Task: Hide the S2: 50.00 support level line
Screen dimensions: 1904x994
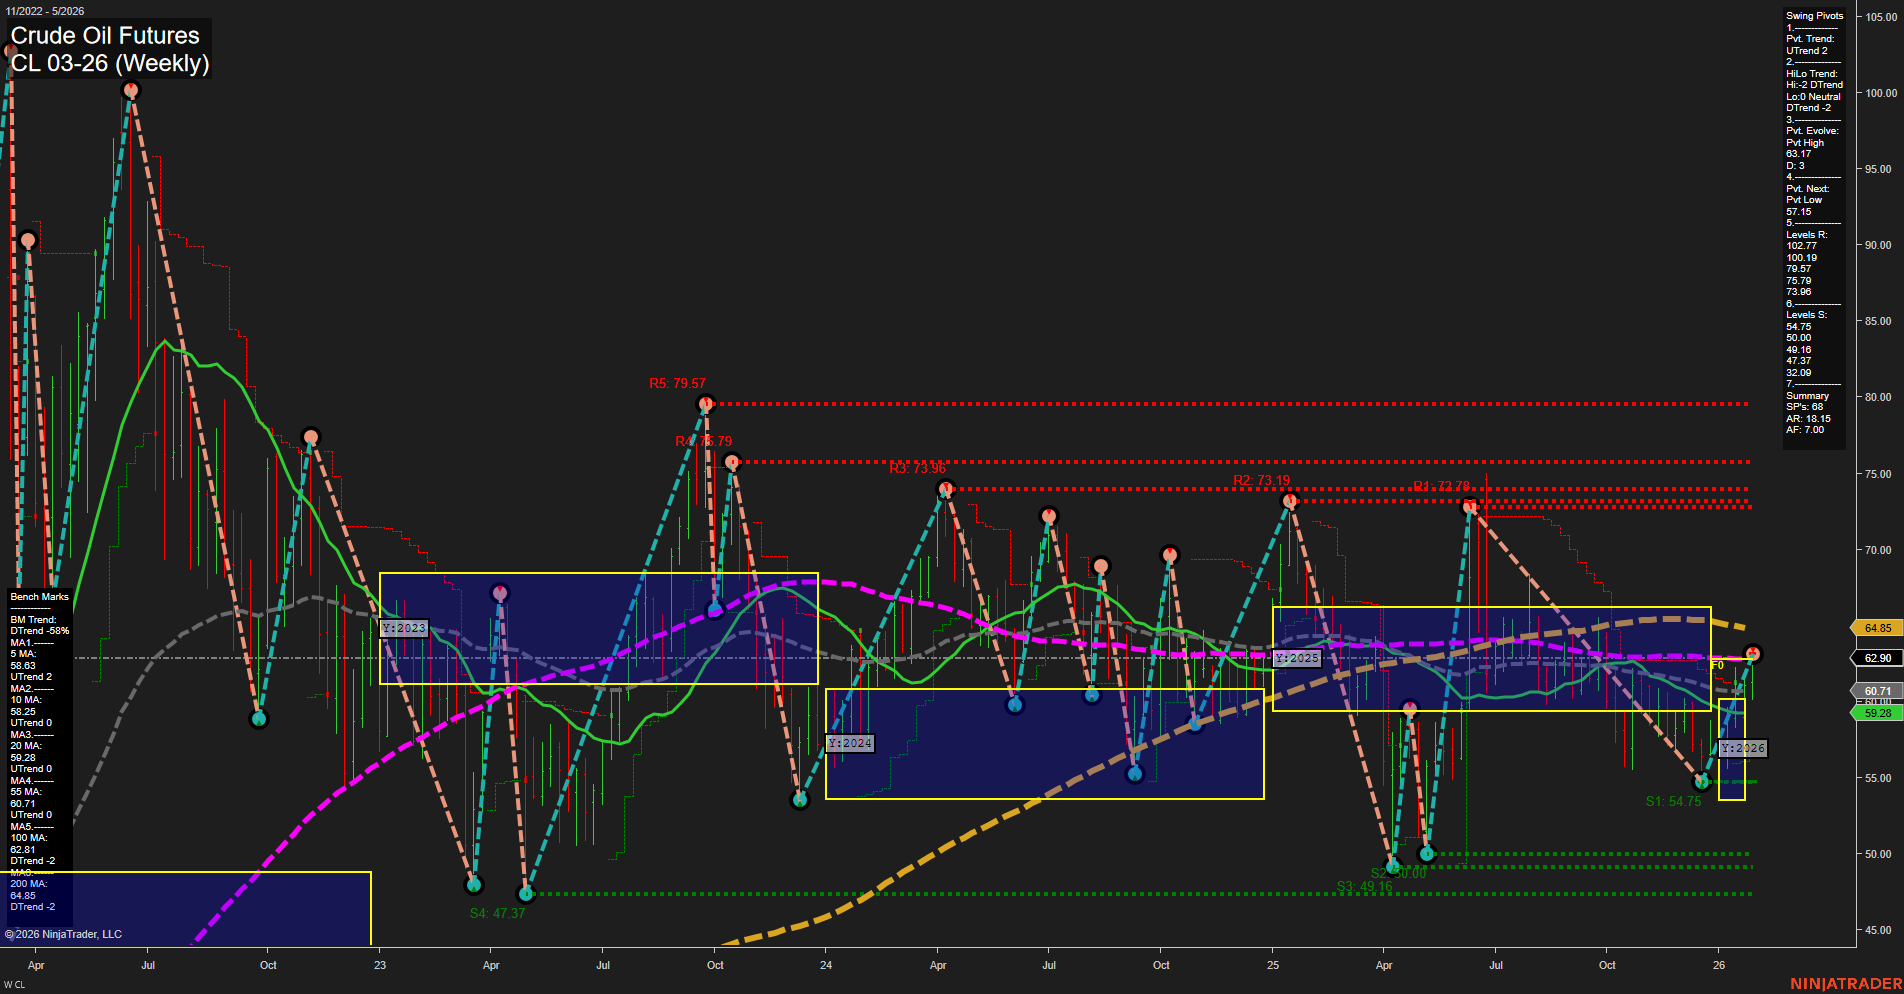Action: pos(1400,871)
